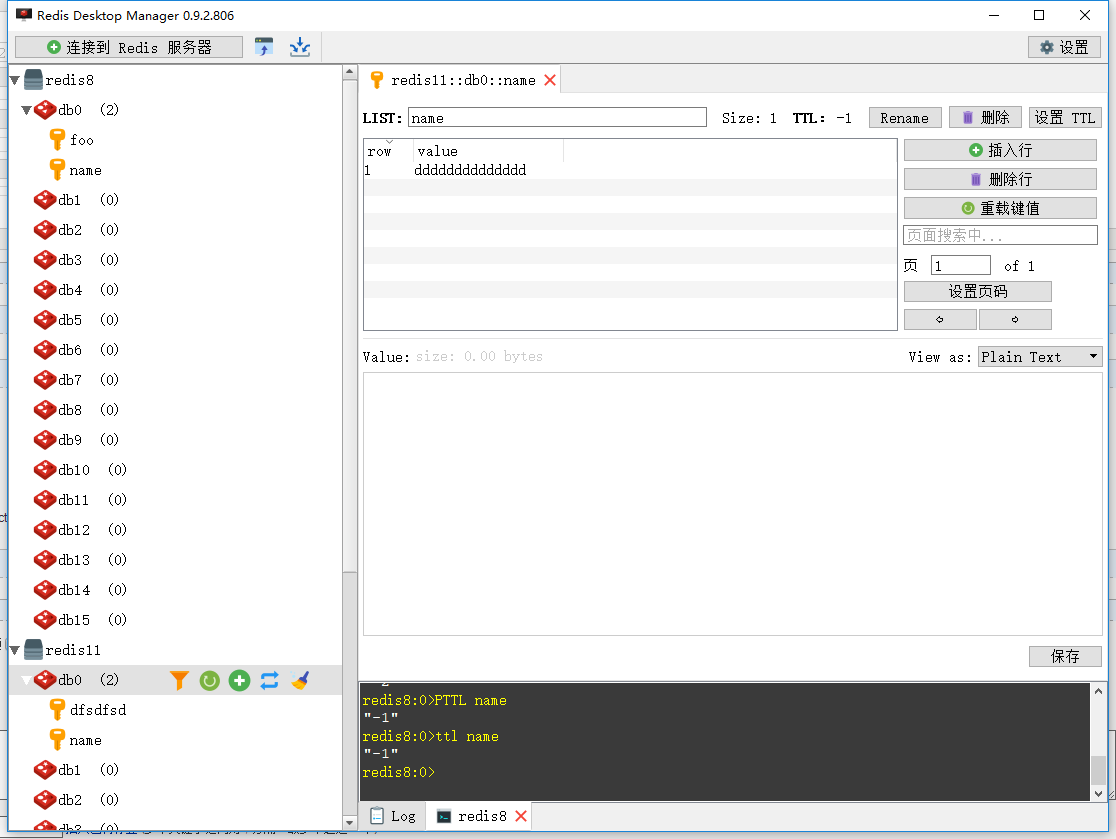Collapse the redis8 server tree
1116x839 pixels.
click(14, 80)
